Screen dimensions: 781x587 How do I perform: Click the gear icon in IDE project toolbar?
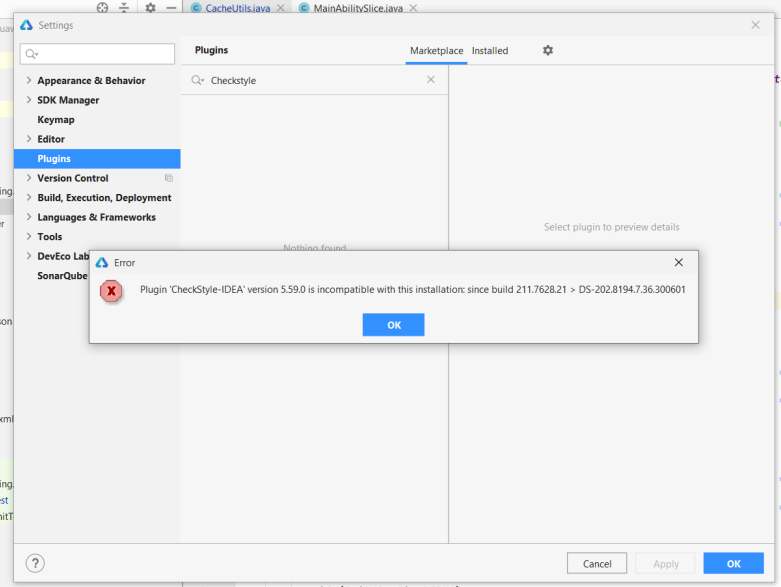[x=150, y=7]
